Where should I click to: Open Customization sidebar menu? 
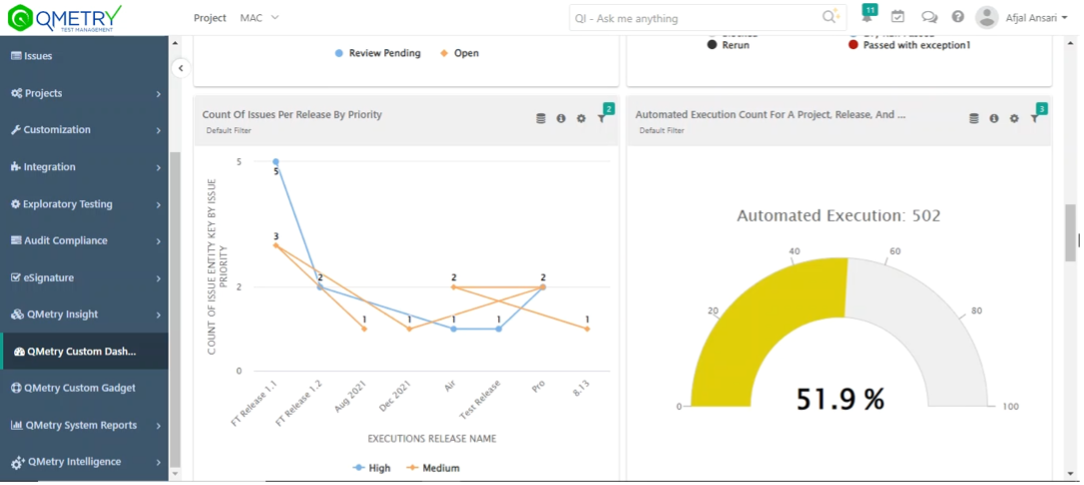tap(84, 130)
